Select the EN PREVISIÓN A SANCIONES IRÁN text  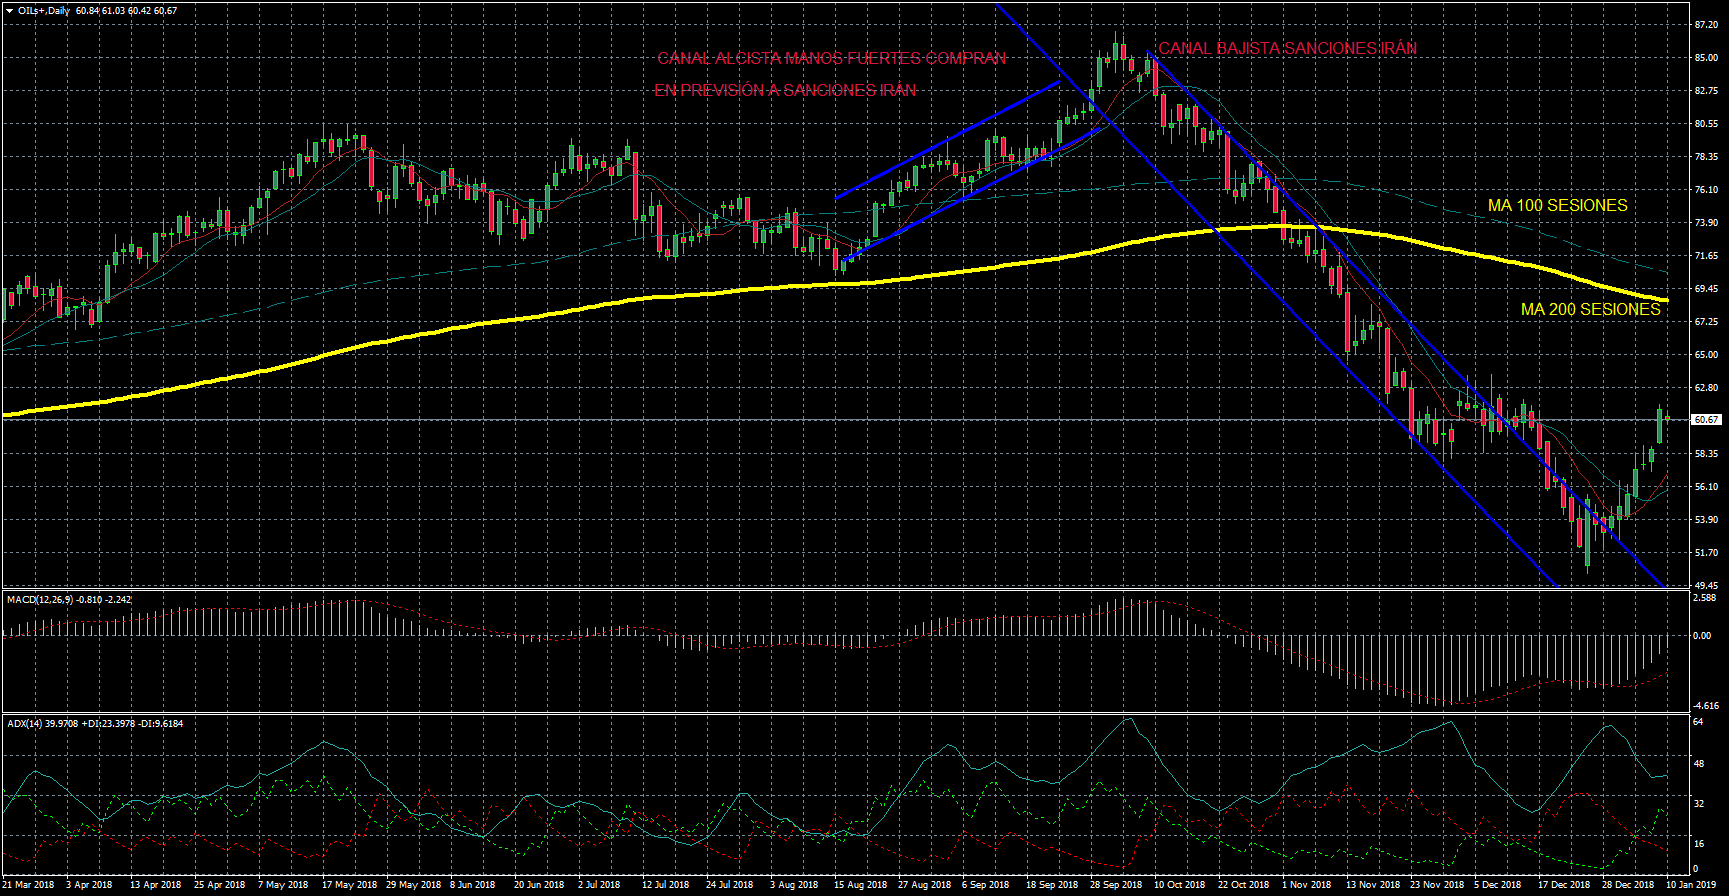point(785,90)
